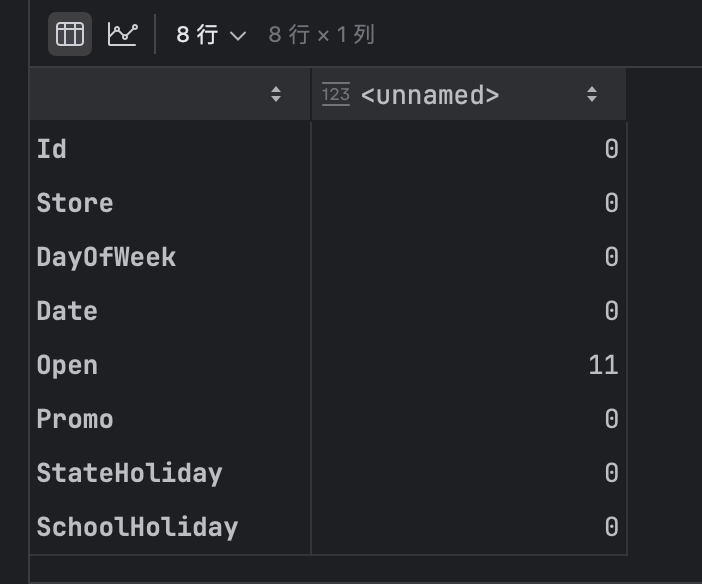Select the DayOfWeek row label
Viewport: 702px width, 584px height.
106,257
